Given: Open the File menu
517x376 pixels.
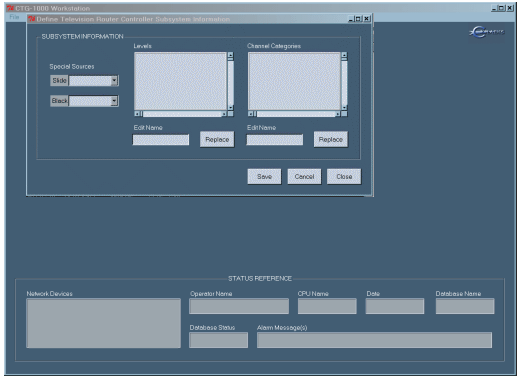Looking at the screenshot, I should (14, 17).
